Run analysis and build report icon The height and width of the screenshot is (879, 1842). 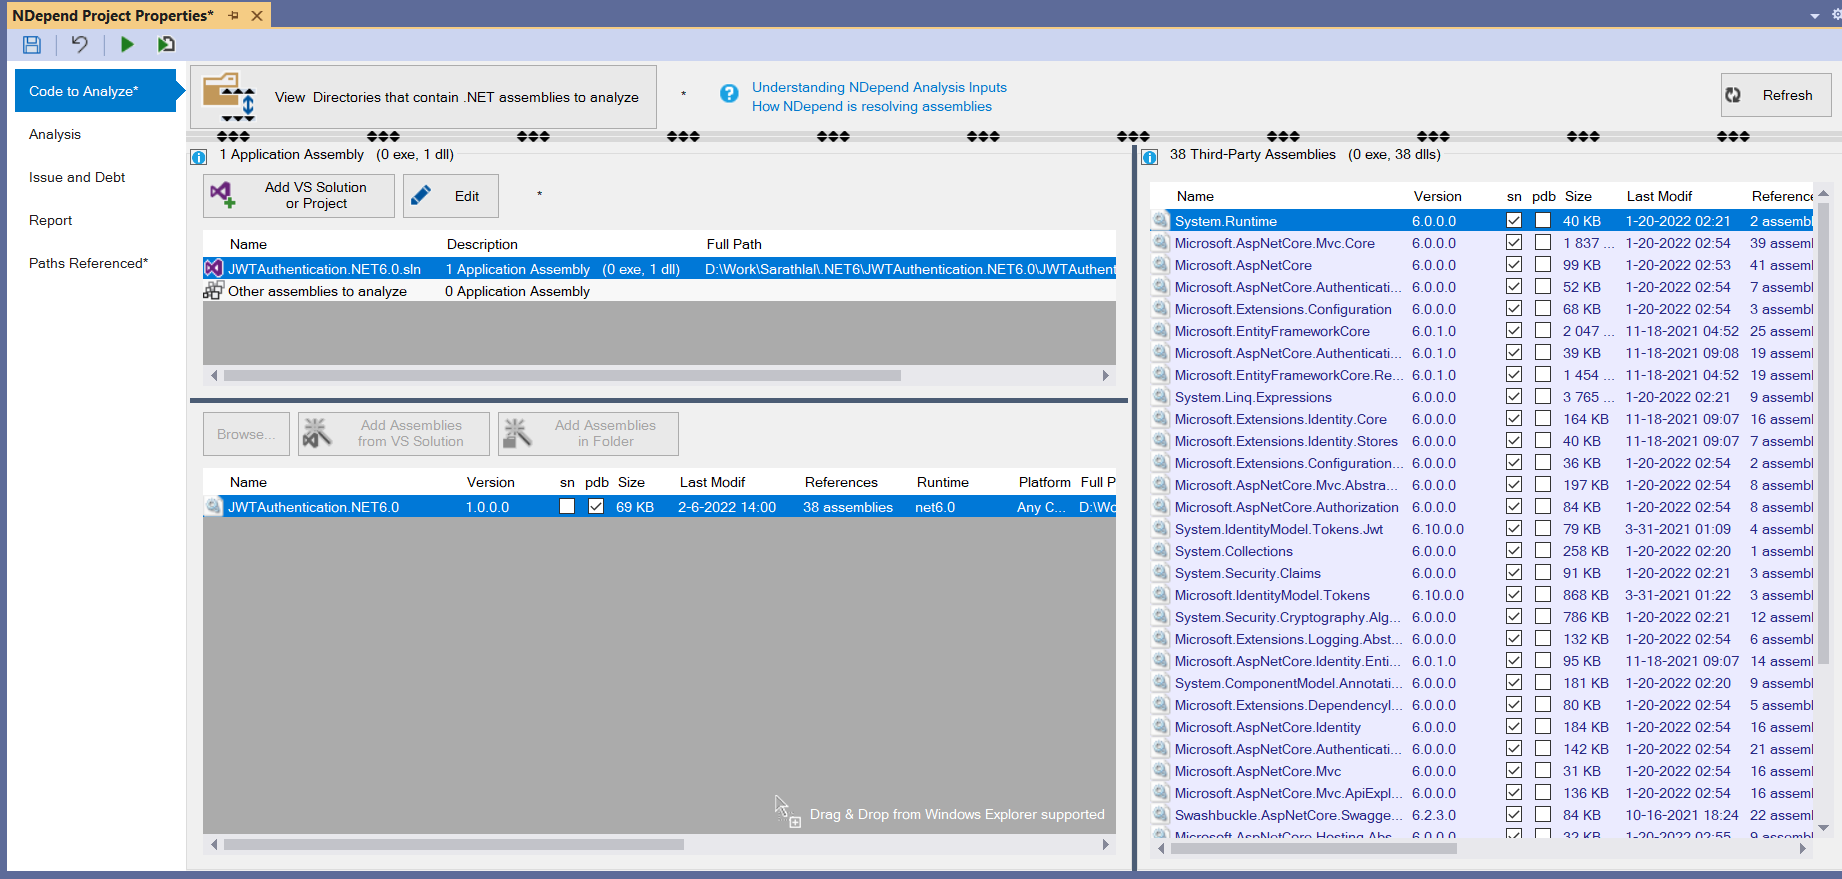tap(166, 44)
